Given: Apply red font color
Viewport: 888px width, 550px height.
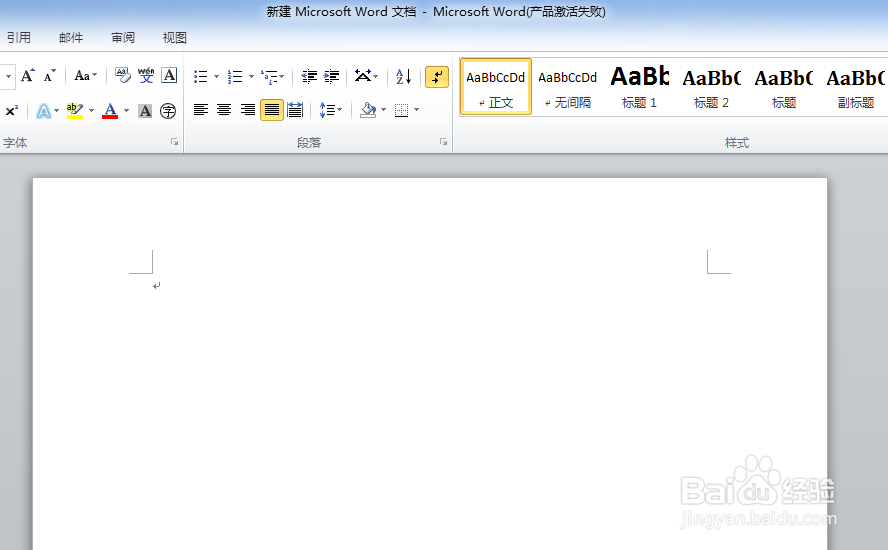Looking at the screenshot, I should pos(110,110).
